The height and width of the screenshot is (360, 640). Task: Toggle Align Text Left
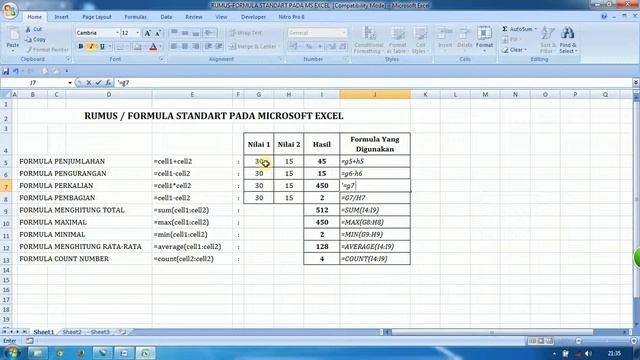click(x=174, y=47)
